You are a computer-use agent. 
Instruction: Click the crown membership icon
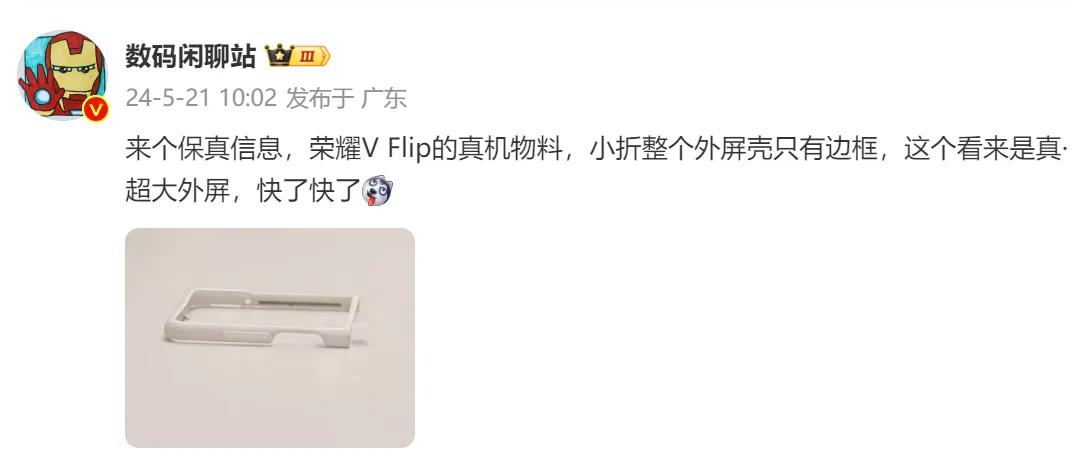point(278,56)
